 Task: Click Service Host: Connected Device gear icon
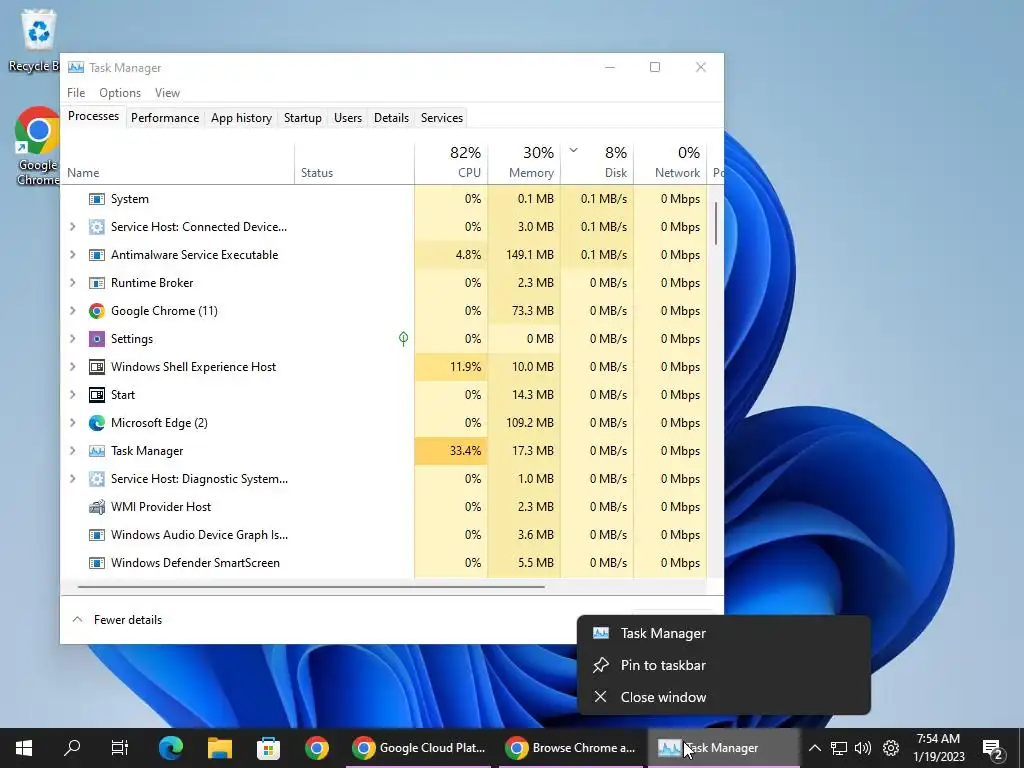tap(97, 227)
